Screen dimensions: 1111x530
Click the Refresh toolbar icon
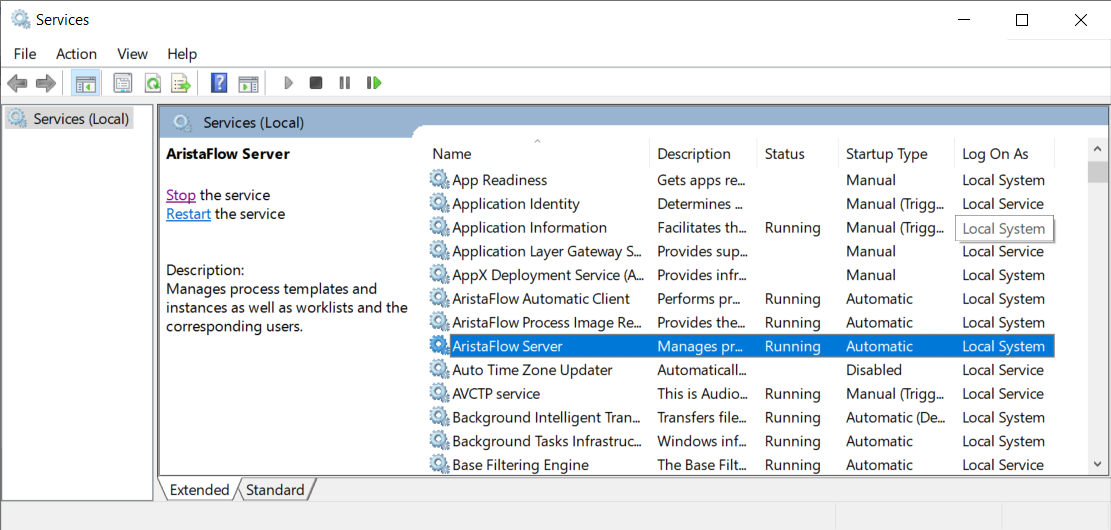pyautogui.click(x=152, y=83)
